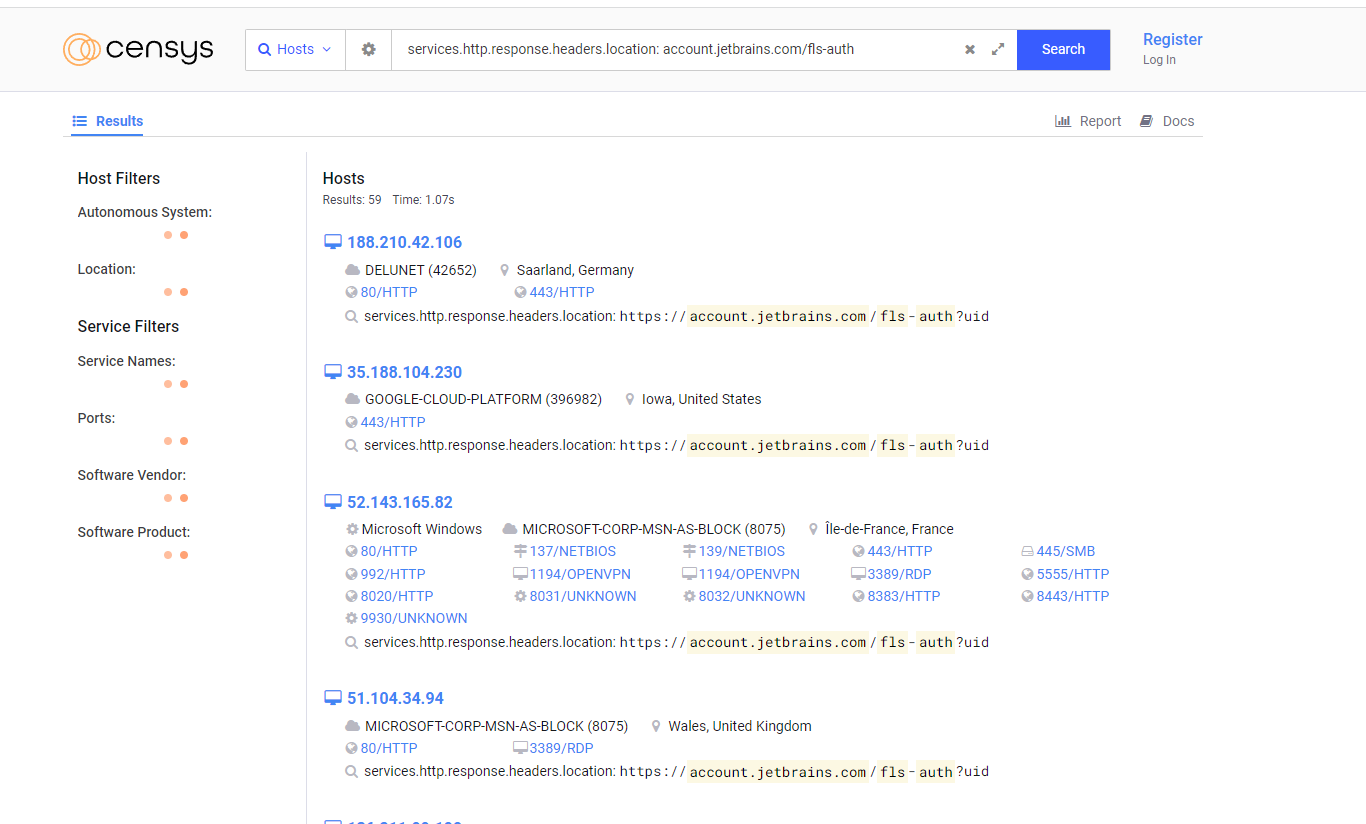Click the 'Ports:' filter label
This screenshot has height=824, width=1366.
coord(97,418)
